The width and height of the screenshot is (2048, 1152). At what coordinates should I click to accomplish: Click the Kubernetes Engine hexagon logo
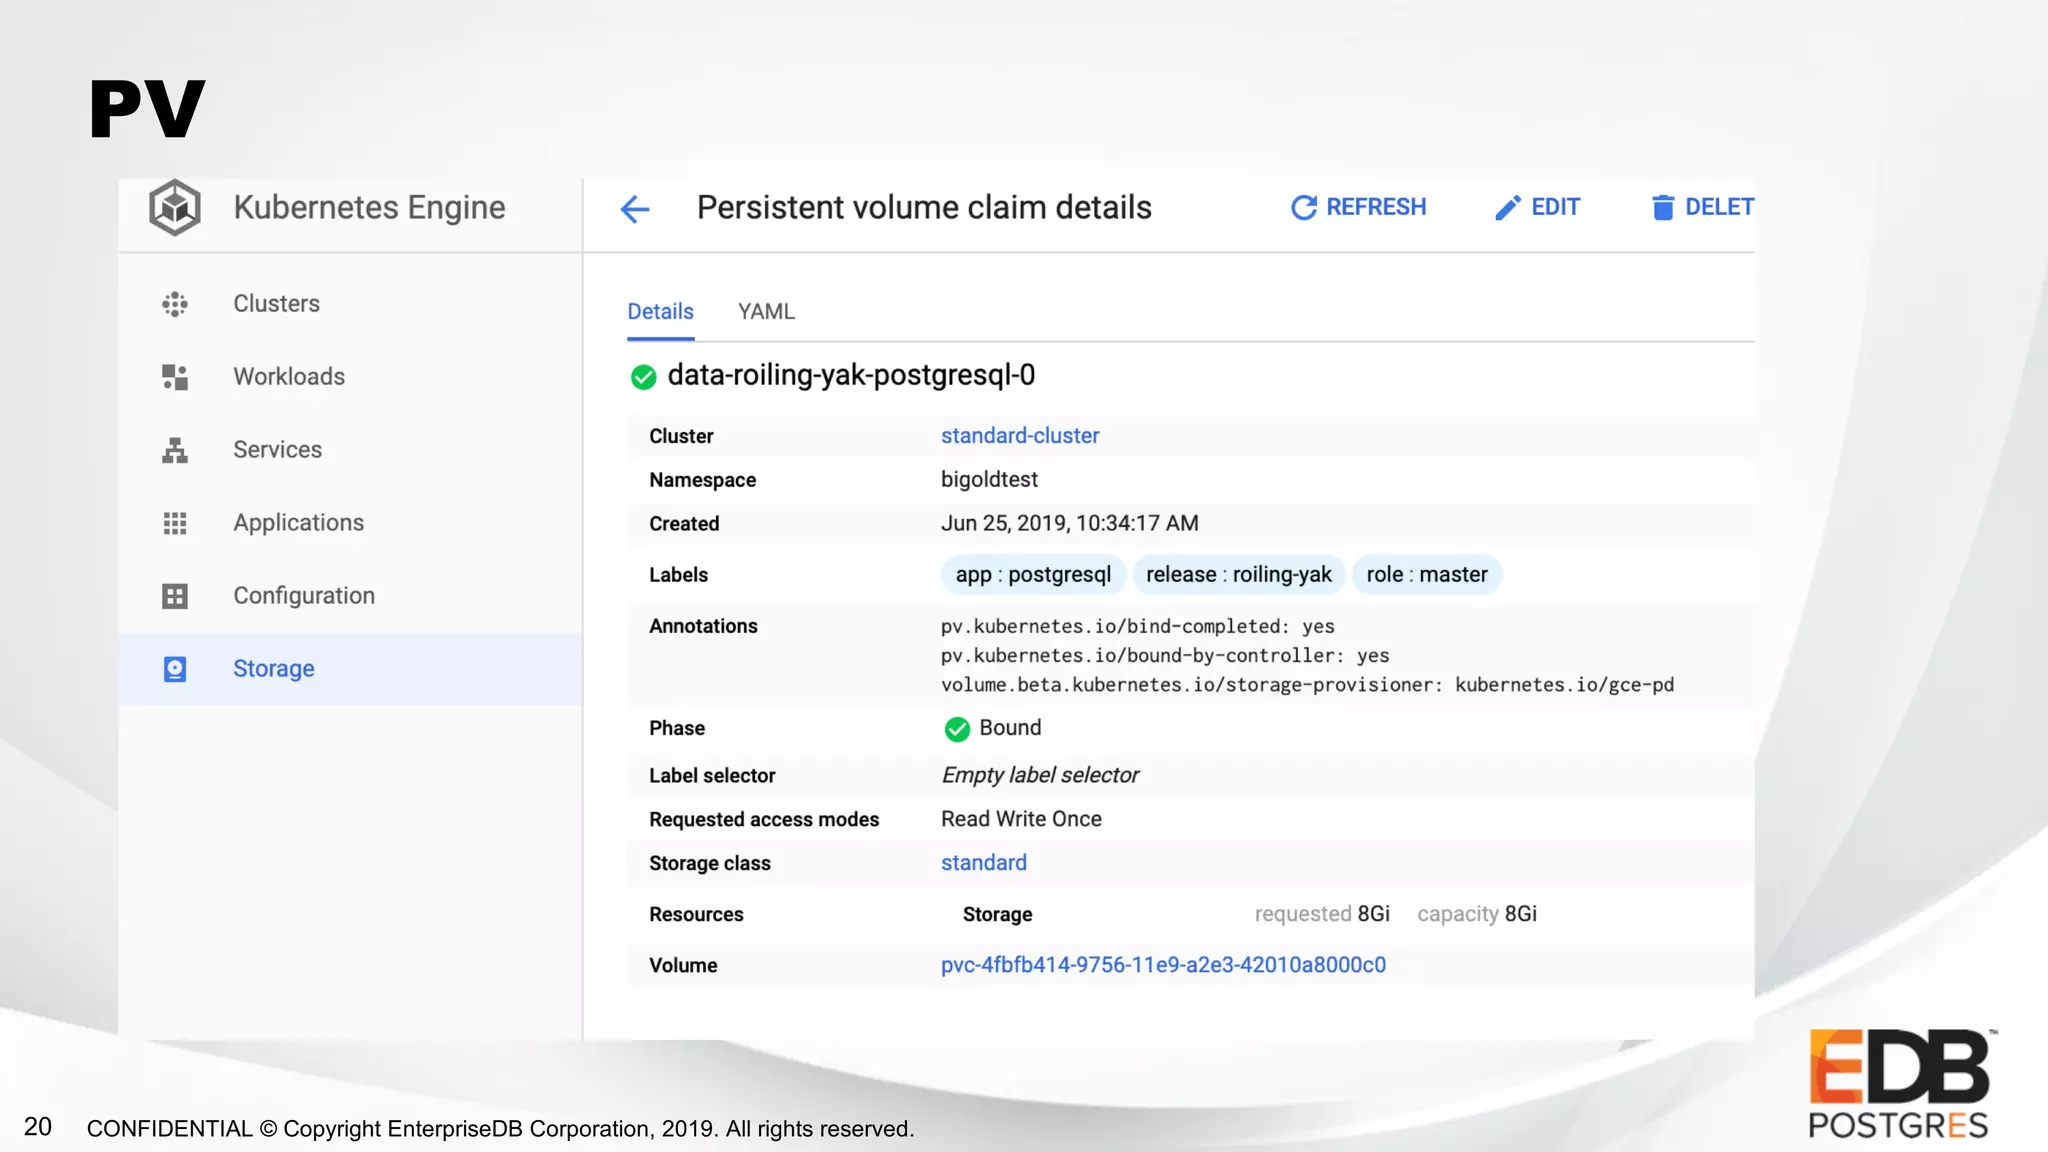[175, 208]
